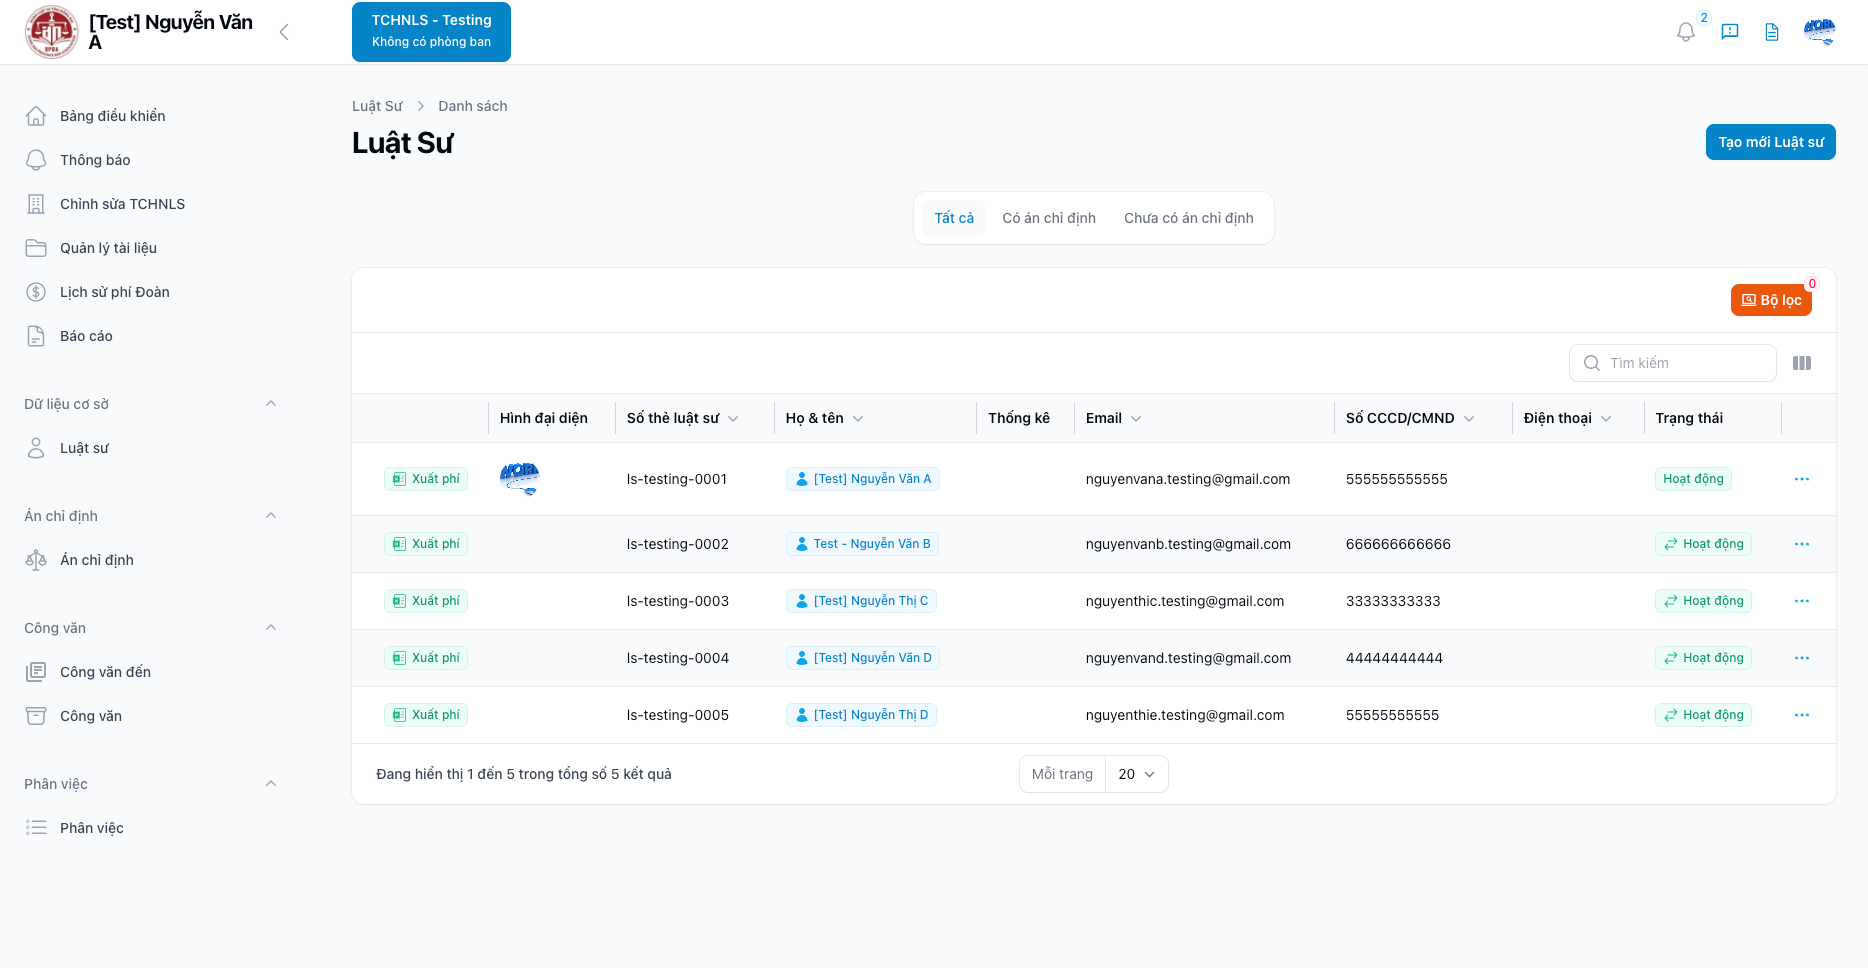Collapse the Dữ liệu cơ sở section
The height and width of the screenshot is (968, 1868).
tap(270, 404)
